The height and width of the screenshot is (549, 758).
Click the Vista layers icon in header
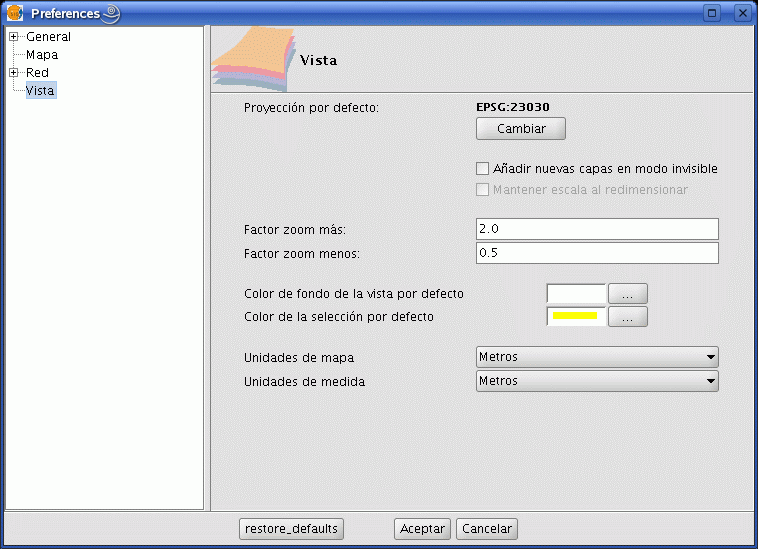253,59
